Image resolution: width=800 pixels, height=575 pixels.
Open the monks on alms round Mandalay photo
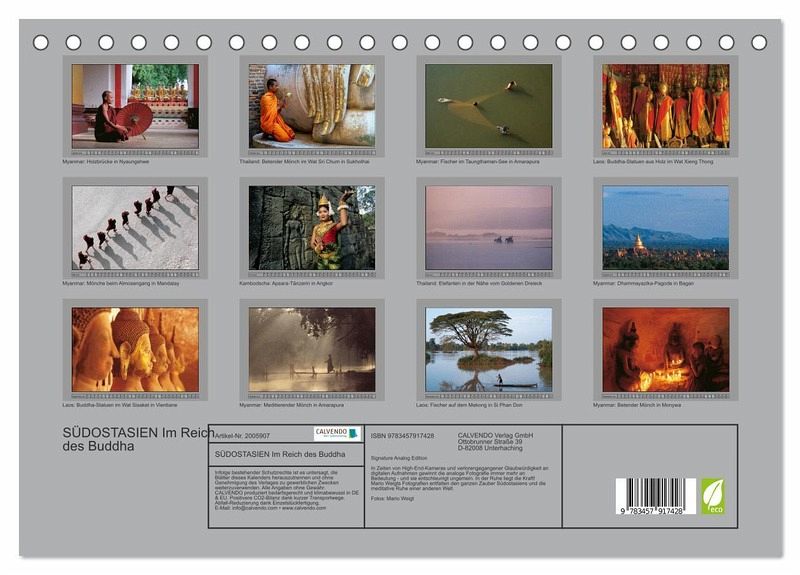[135, 228]
